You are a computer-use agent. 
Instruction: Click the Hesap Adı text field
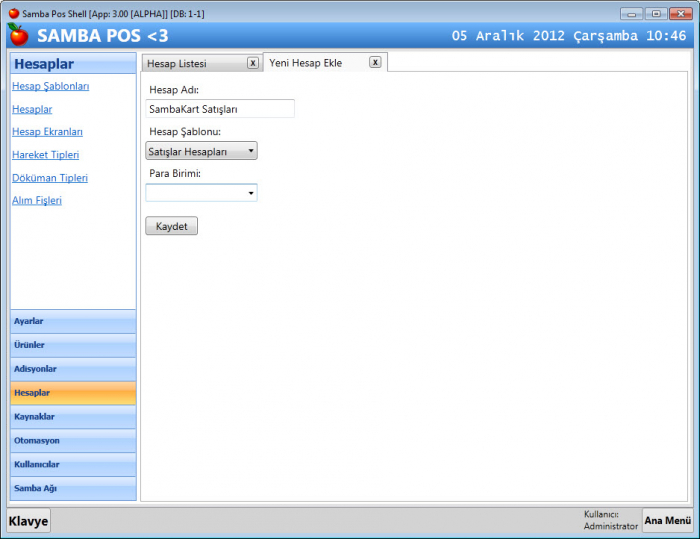pyautogui.click(x=220, y=109)
